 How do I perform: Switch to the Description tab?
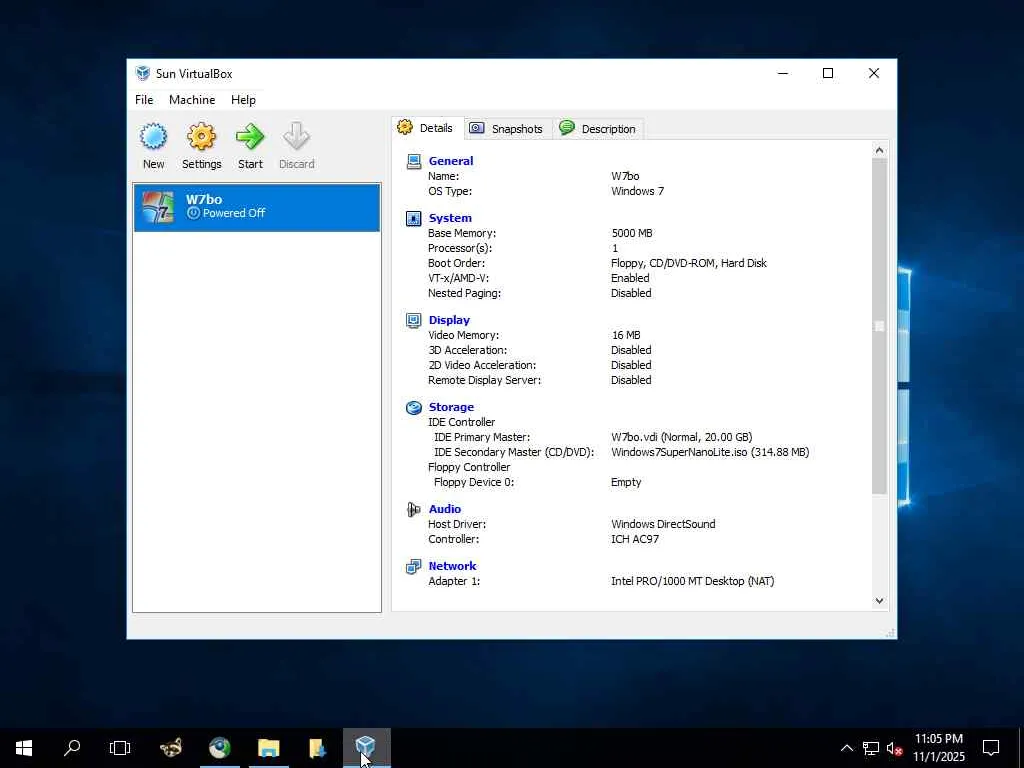pos(599,129)
